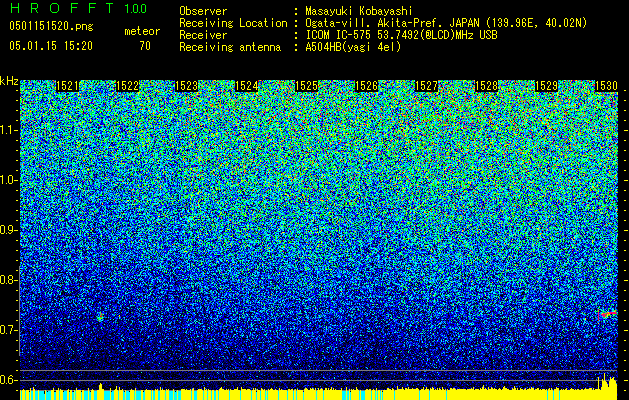Click the 1524 time marker
The image size is (629, 400).
pyautogui.click(x=246, y=86)
